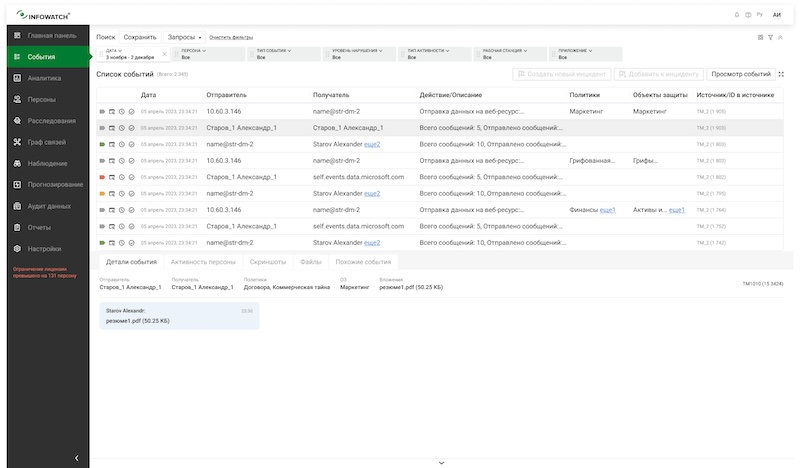Click the red flag in the events list

coord(102,177)
